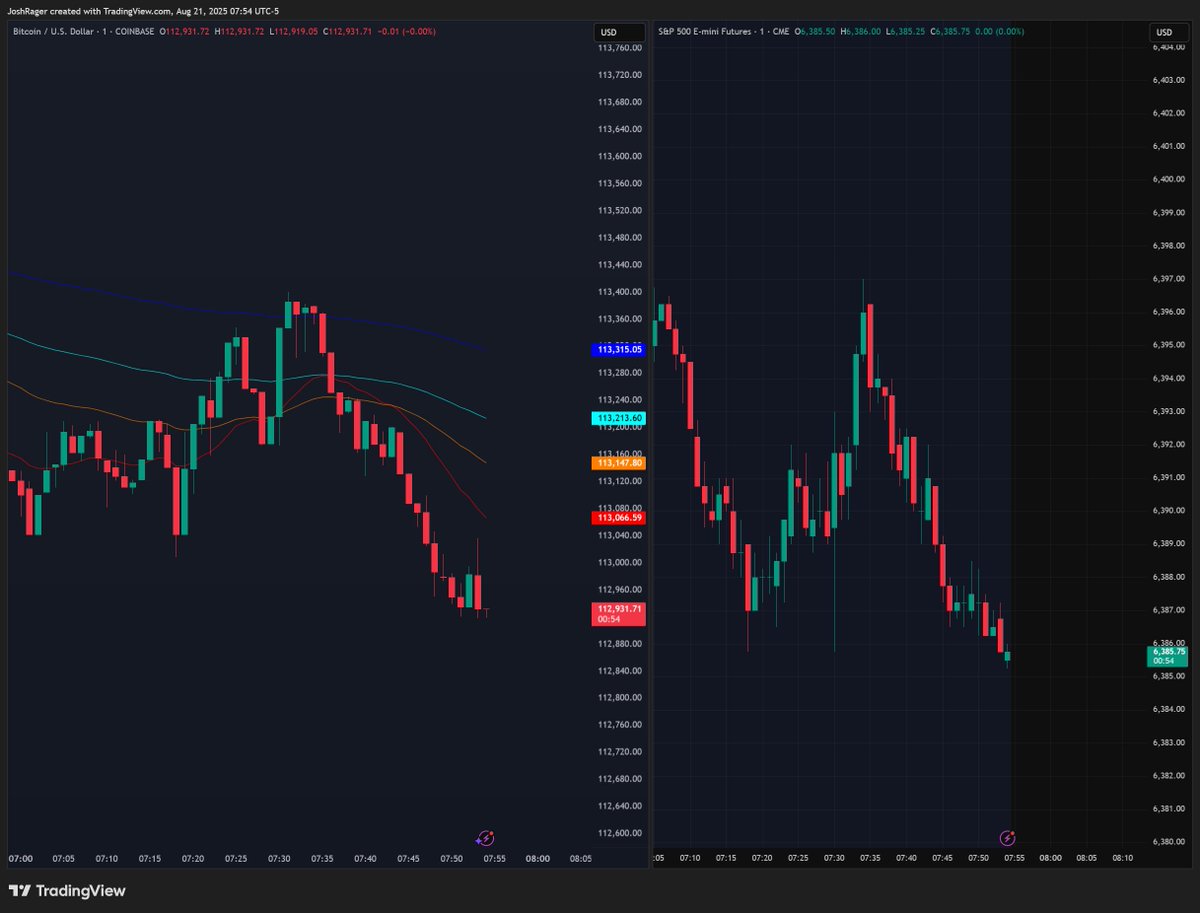
Task: Click the low value L6,385.25 in S&P legend
Action: pos(905,32)
